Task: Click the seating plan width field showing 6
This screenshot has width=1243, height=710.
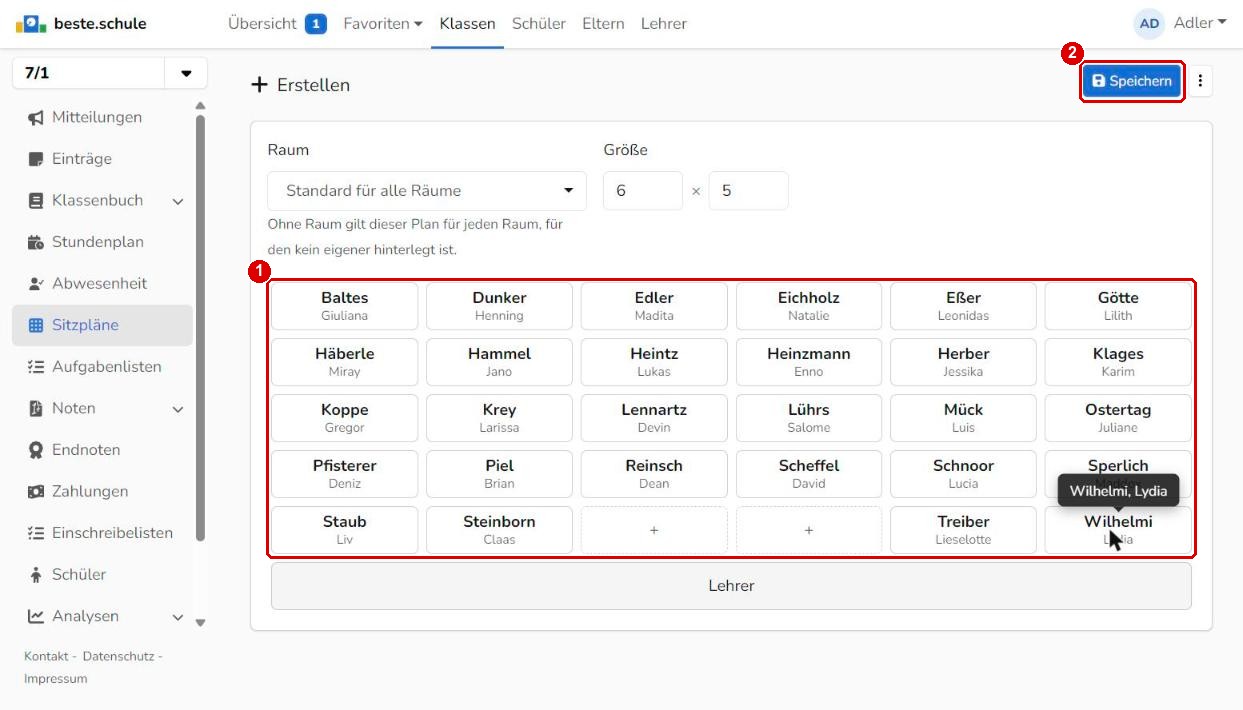Action: [643, 190]
